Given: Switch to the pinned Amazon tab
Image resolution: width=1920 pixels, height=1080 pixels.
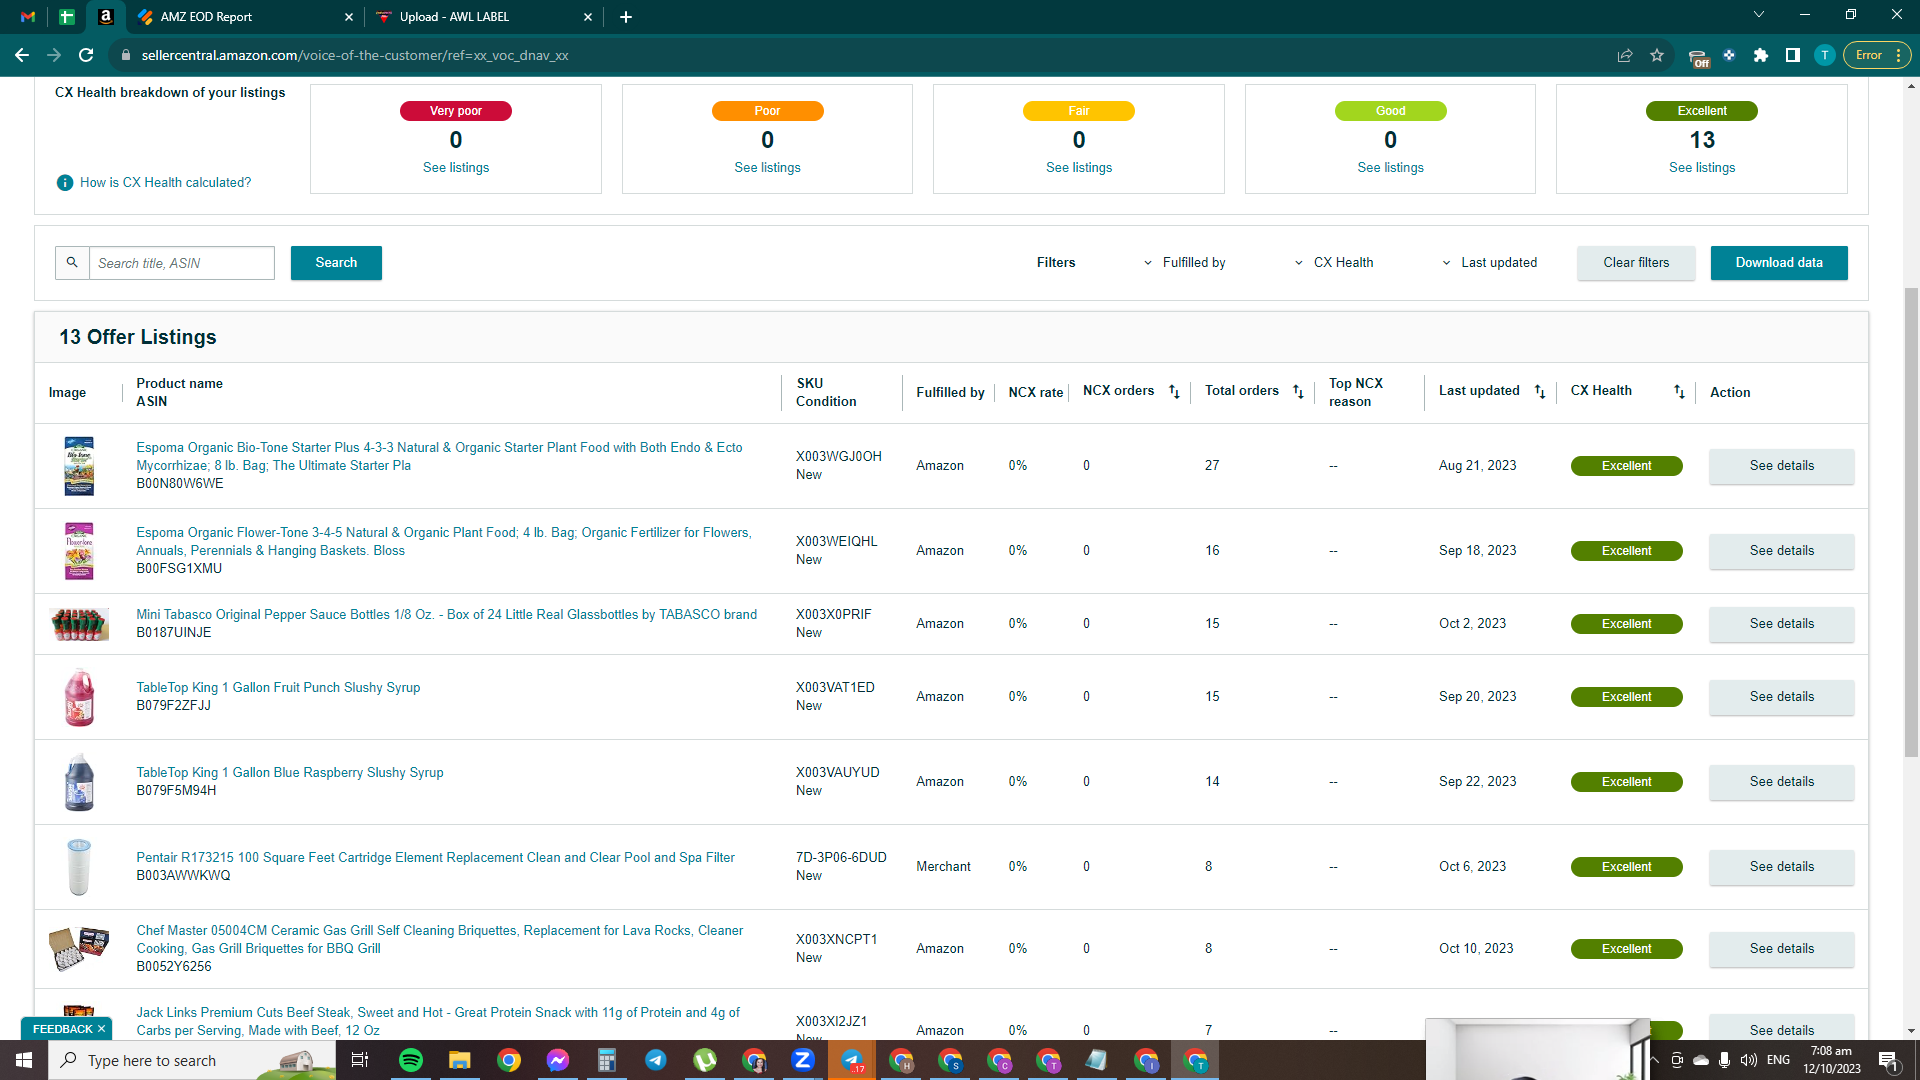Looking at the screenshot, I should 106,17.
